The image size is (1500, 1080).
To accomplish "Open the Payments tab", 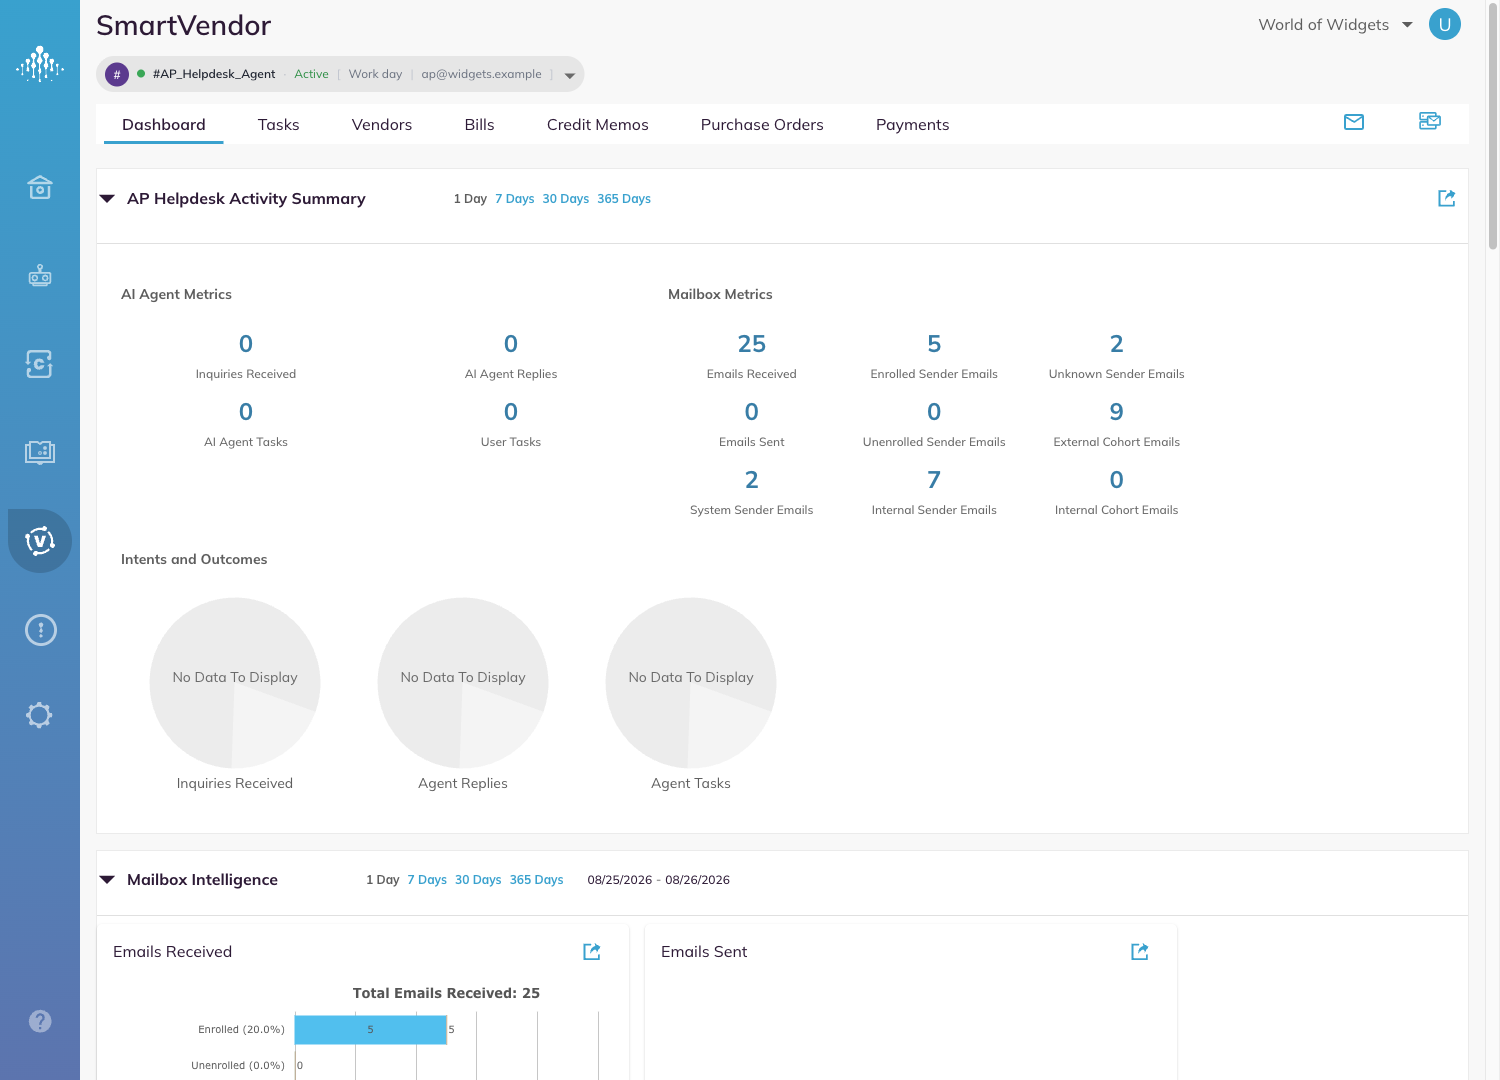I will coord(913,125).
